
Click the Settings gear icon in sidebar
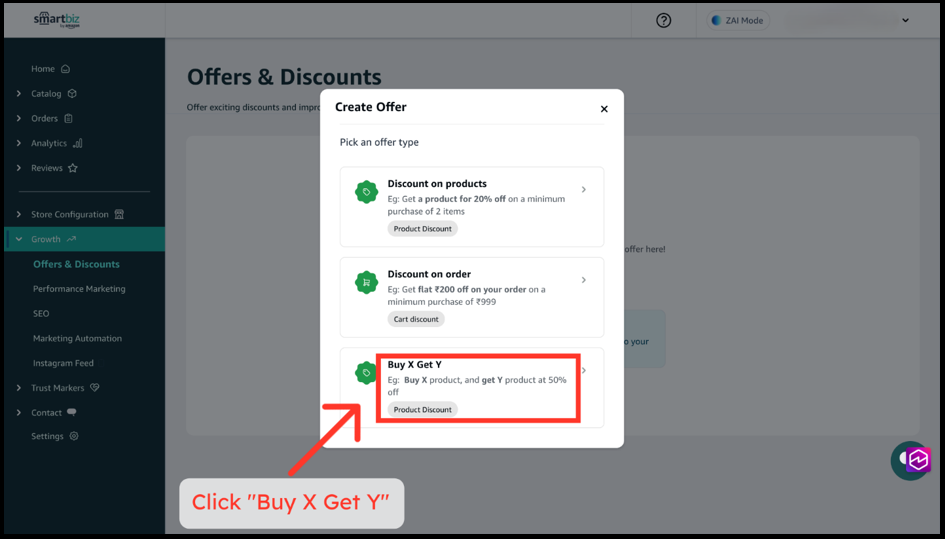pos(74,436)
